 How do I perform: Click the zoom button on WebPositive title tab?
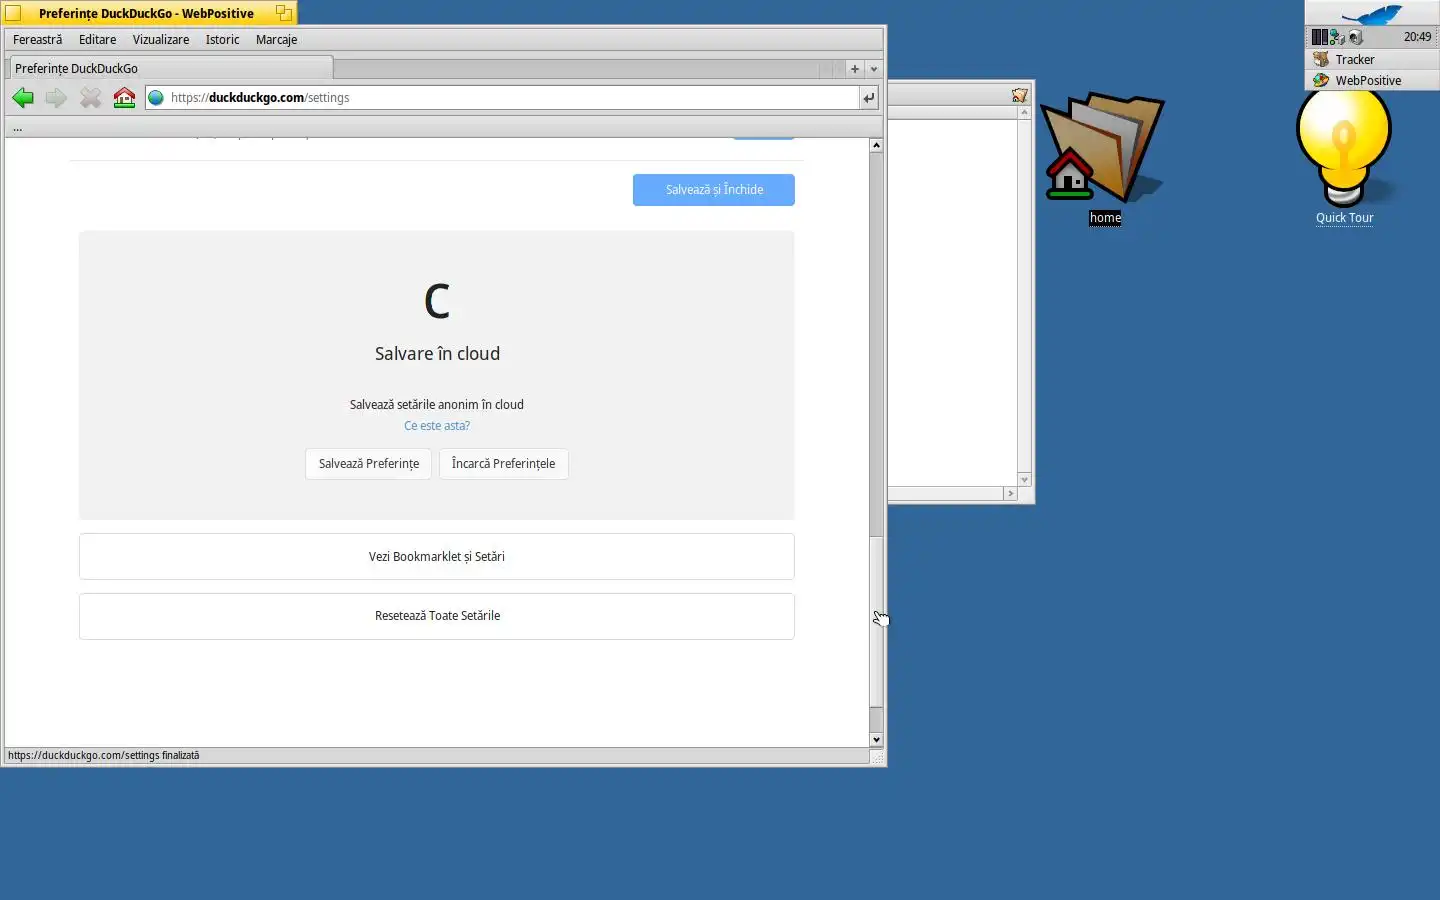[x=284, y=13]
